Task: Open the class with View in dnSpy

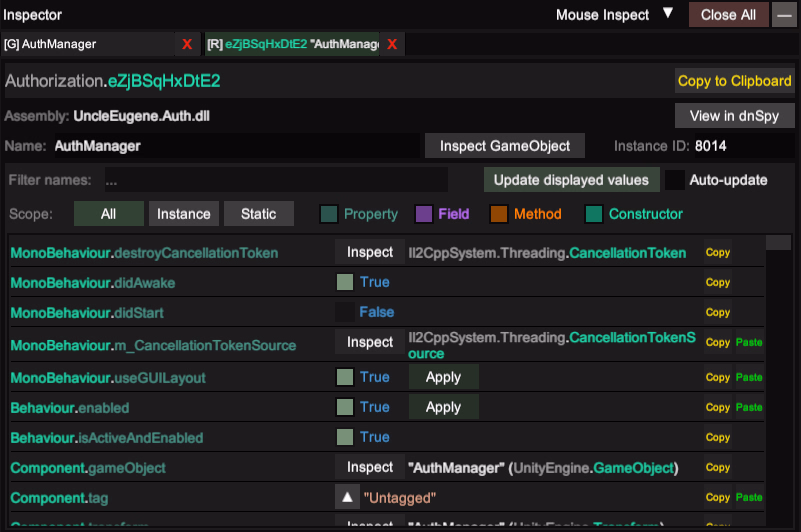Action: [x=734, y=116]
